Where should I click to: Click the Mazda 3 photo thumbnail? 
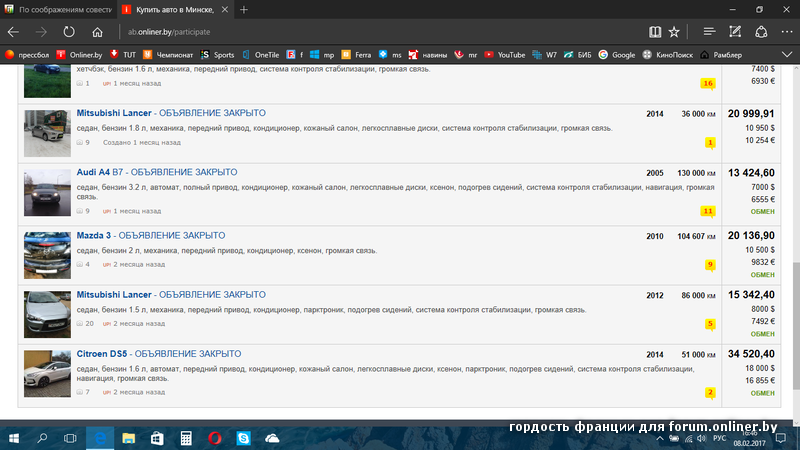47,255
